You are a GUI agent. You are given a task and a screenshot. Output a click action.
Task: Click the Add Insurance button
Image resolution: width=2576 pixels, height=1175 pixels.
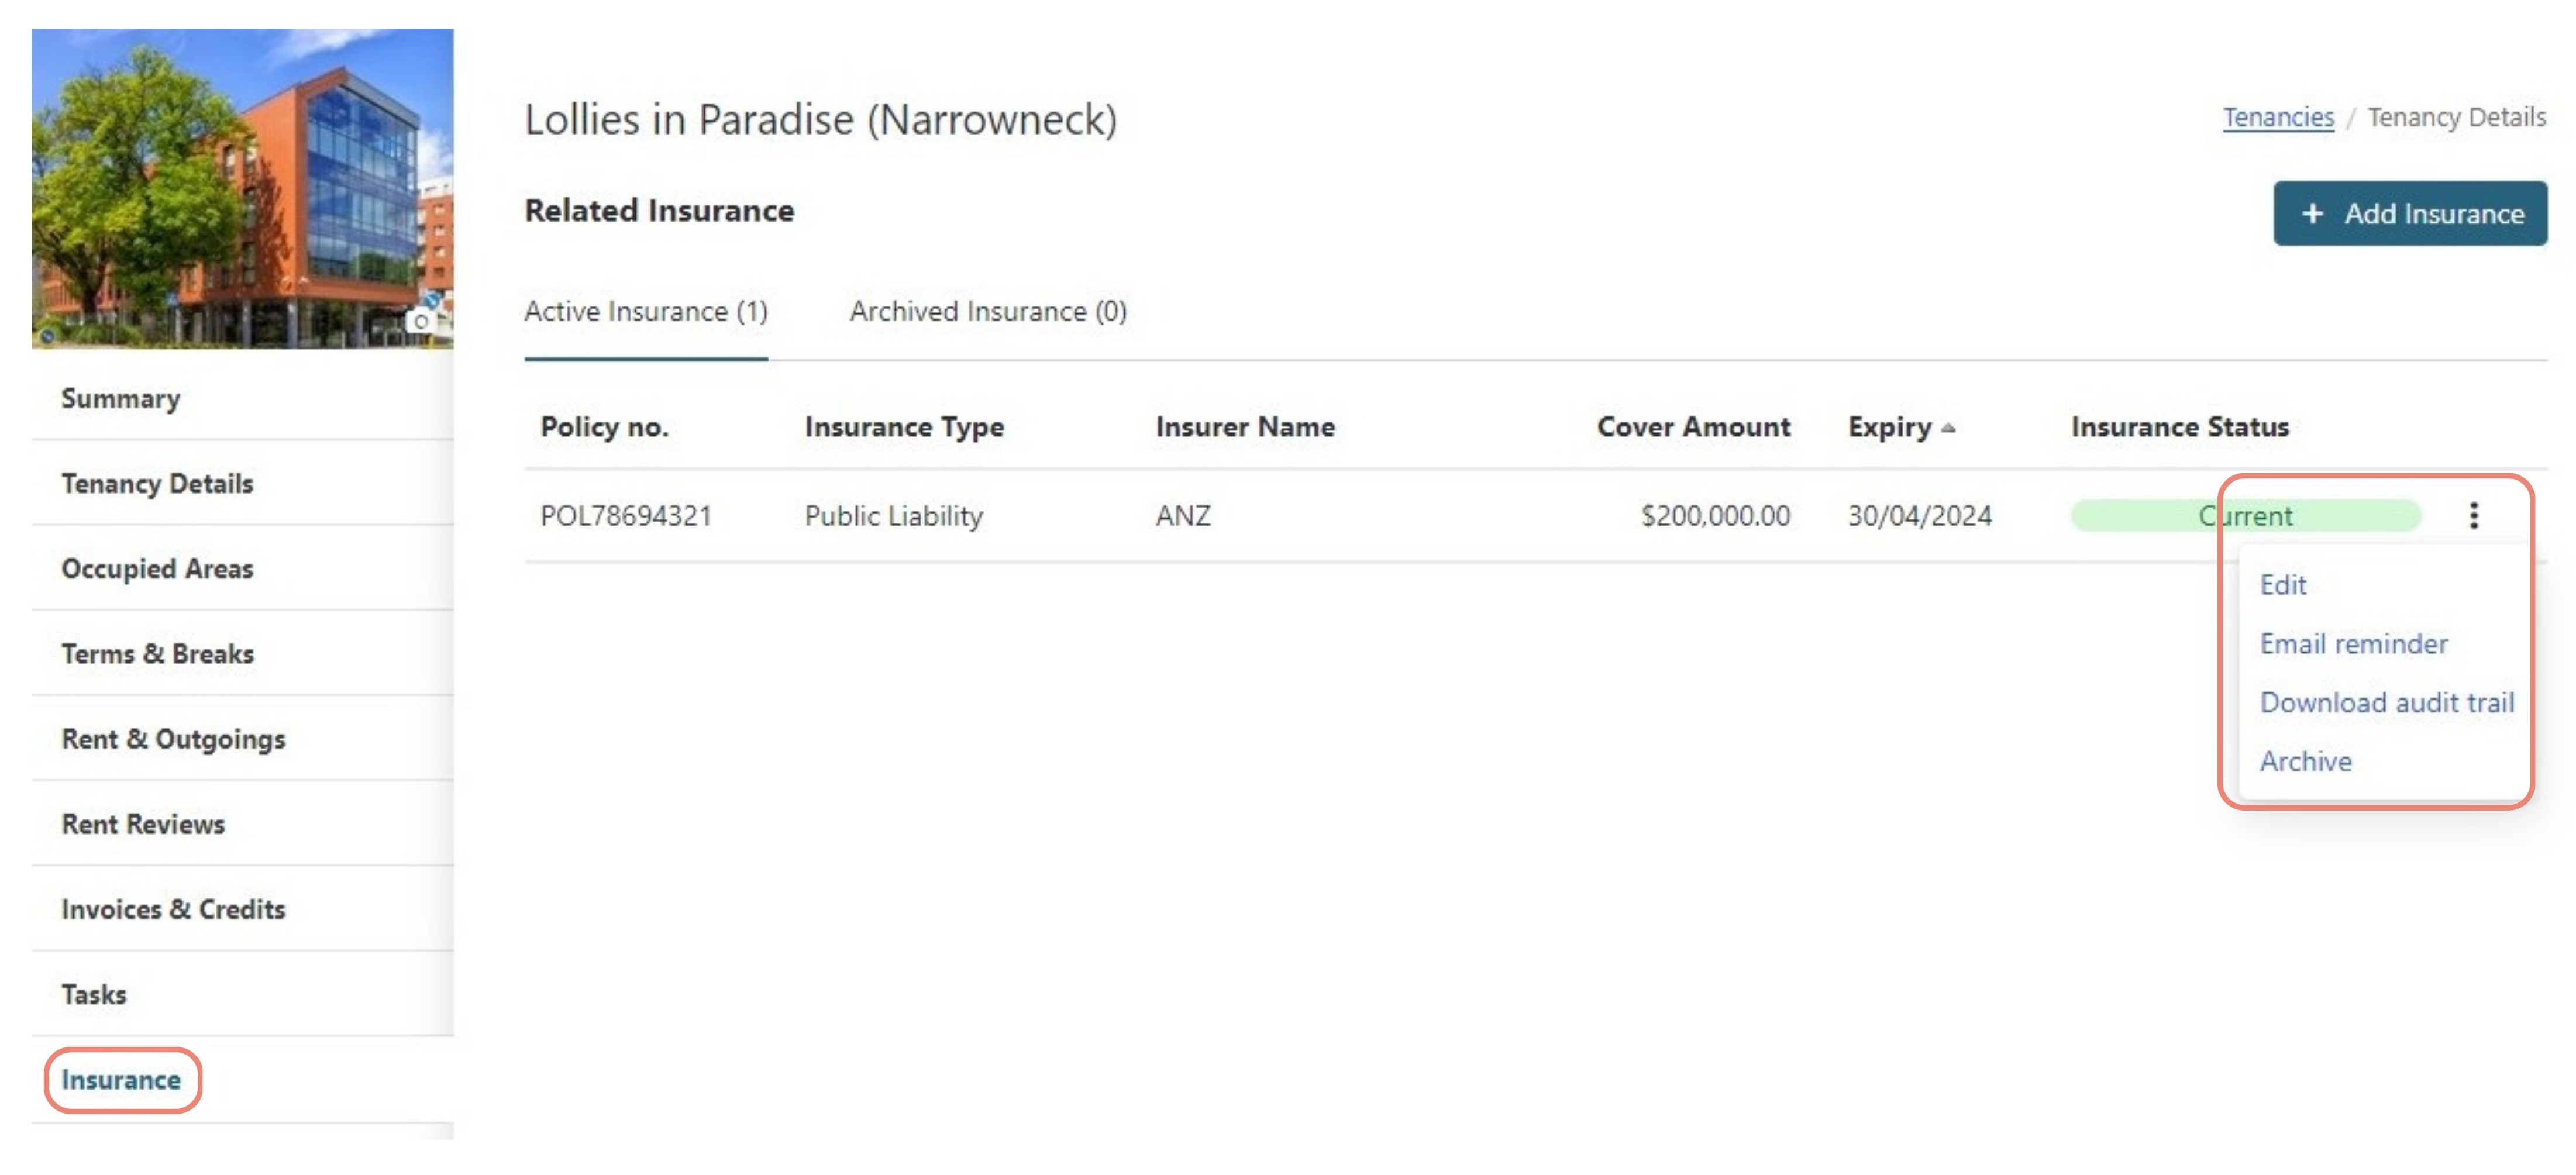[x=2410, y=214]
